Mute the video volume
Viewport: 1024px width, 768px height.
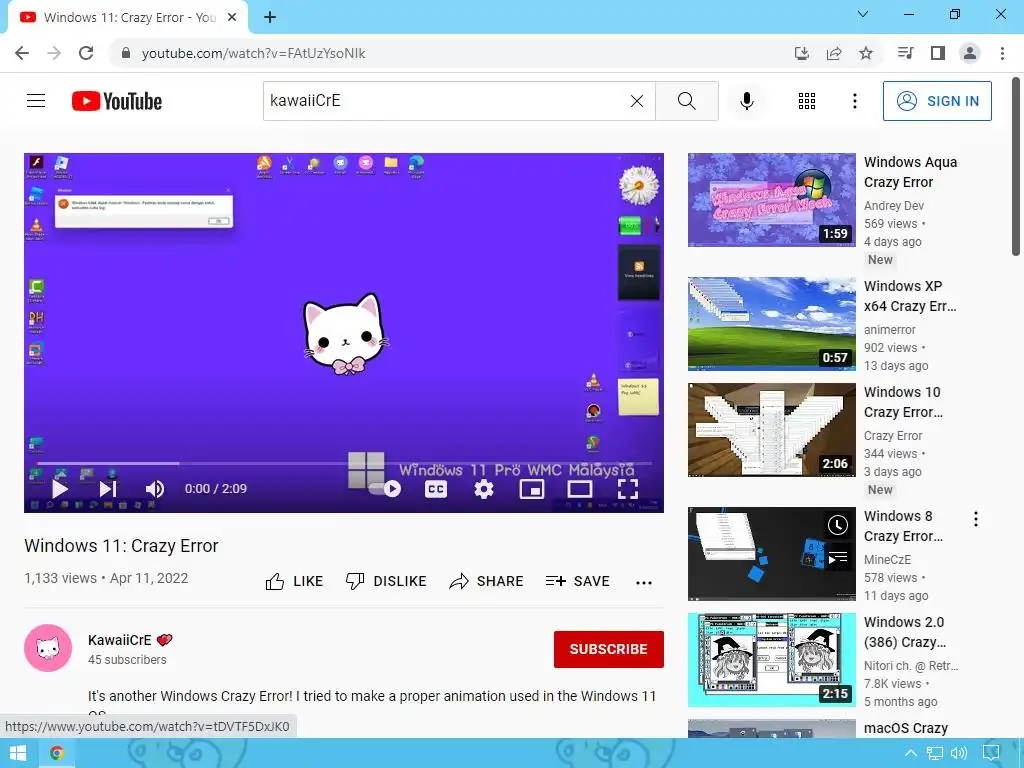pos(155,488)
